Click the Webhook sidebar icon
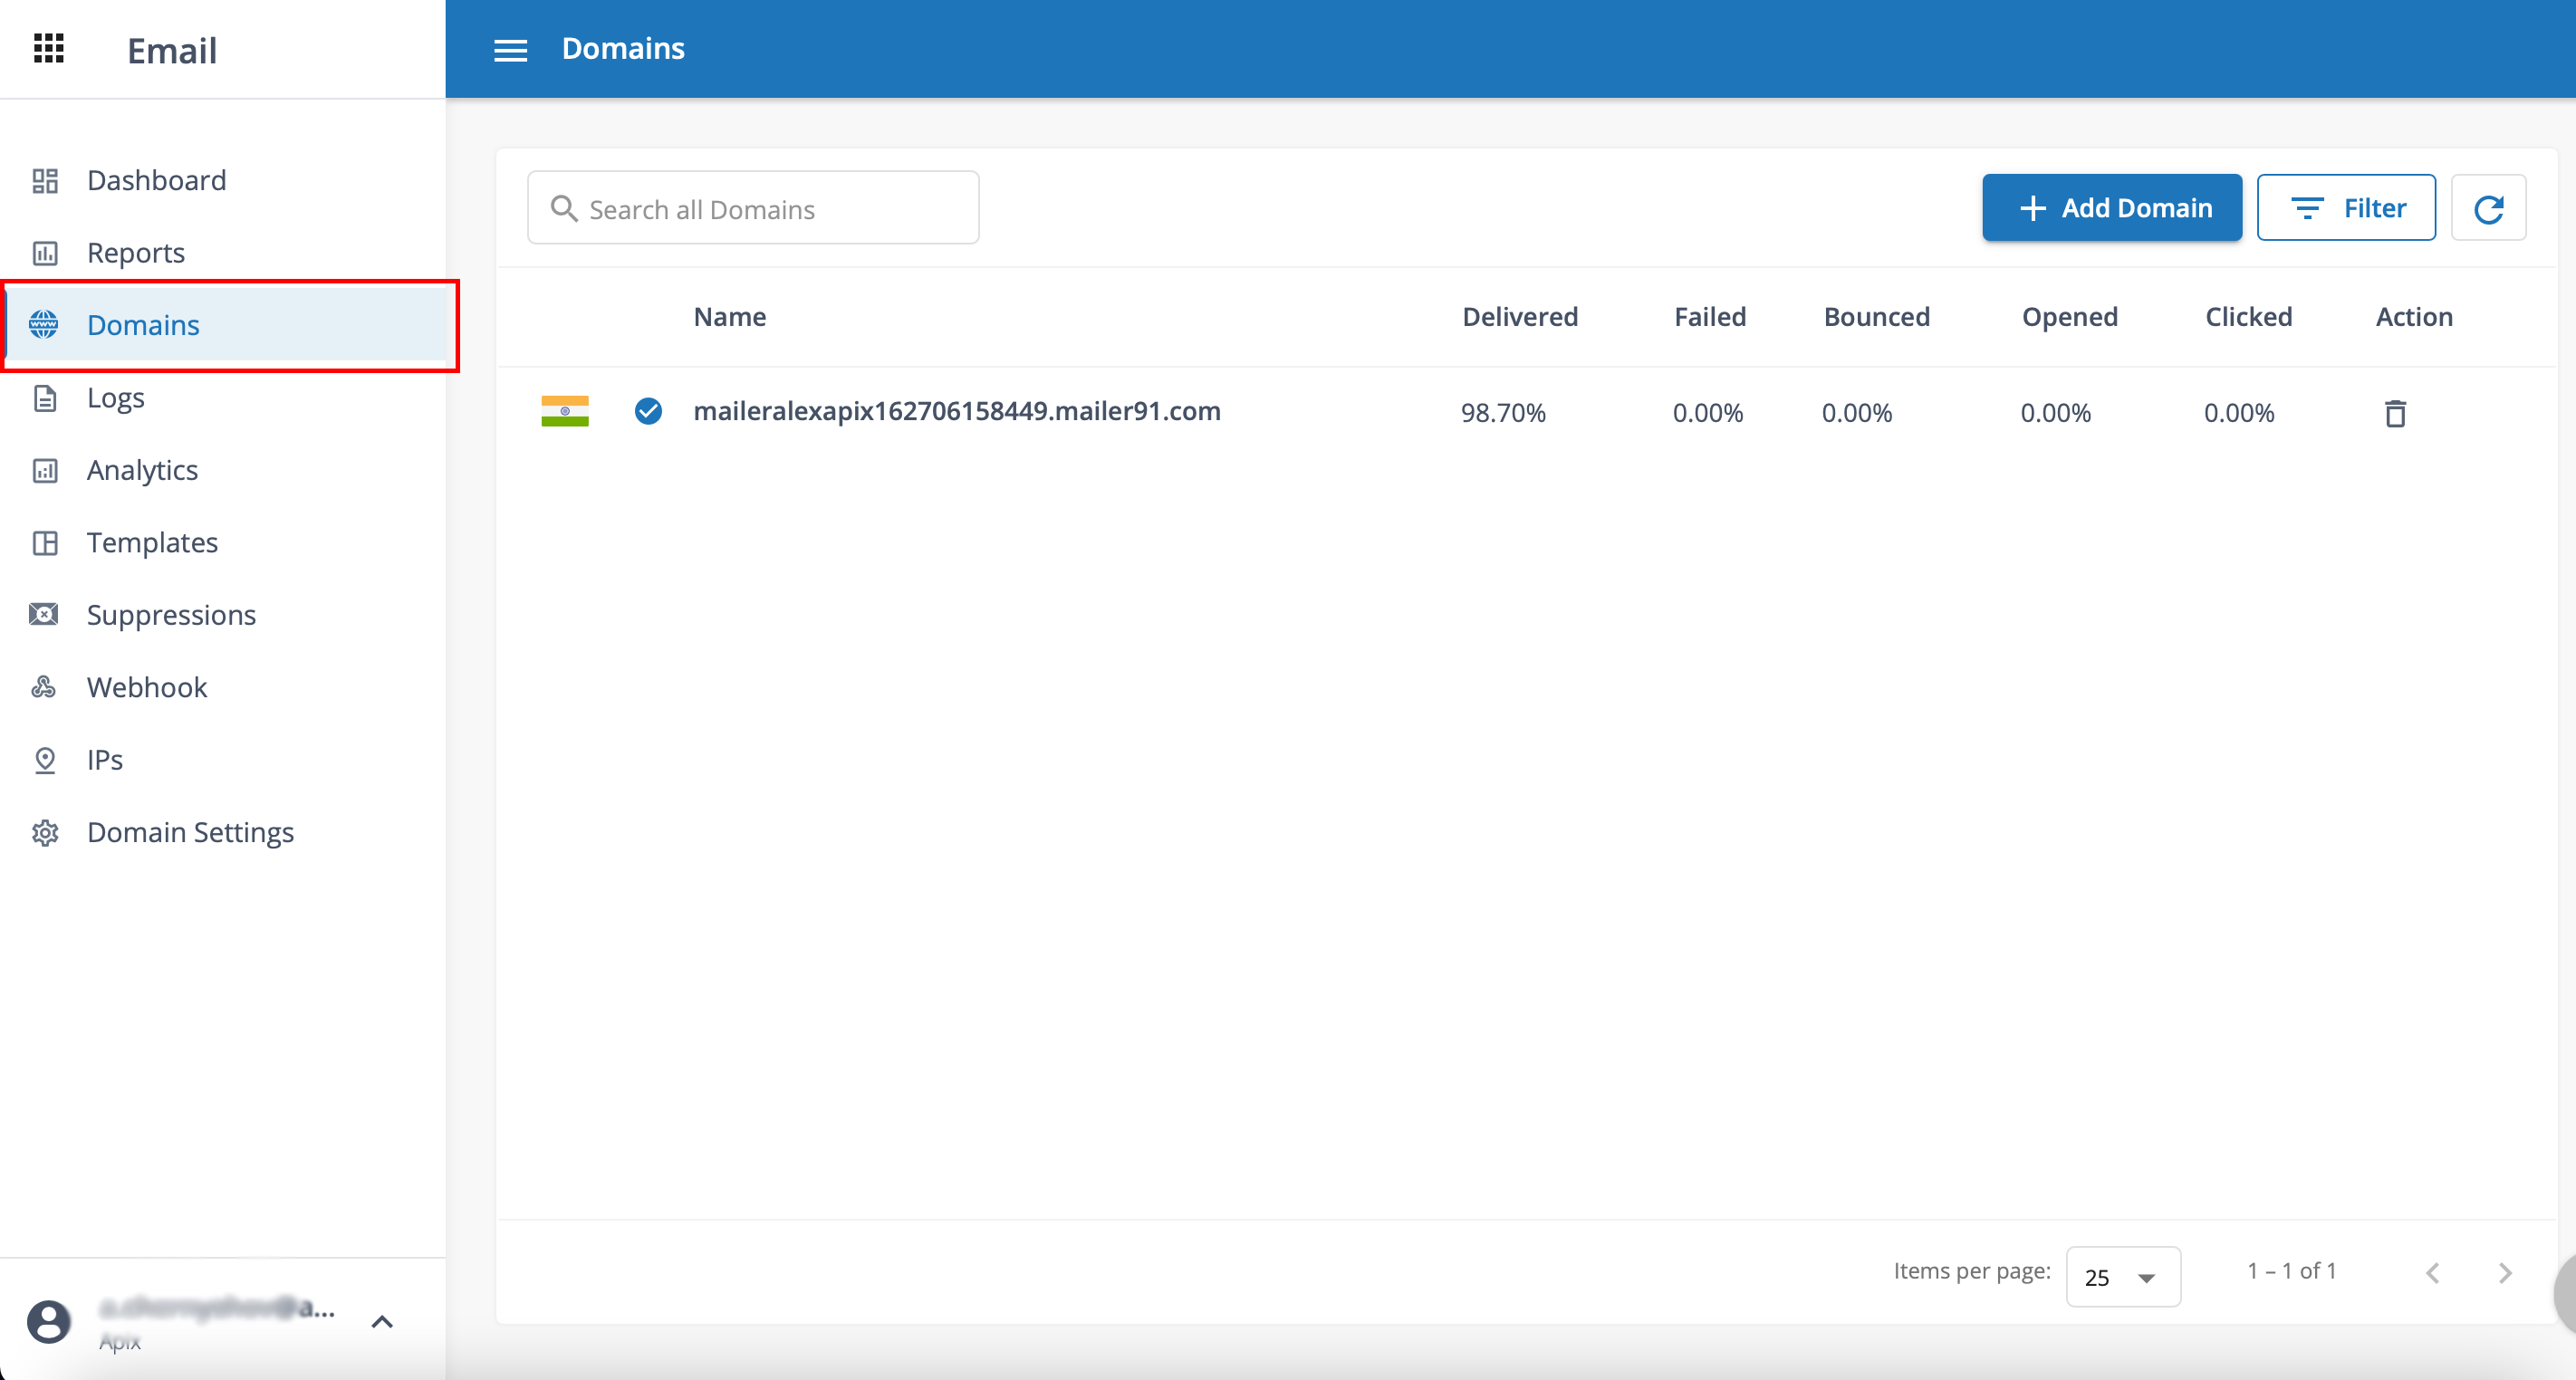Screen dimensions: 2576x1380 pyautogui.click(x=48, y=686)
